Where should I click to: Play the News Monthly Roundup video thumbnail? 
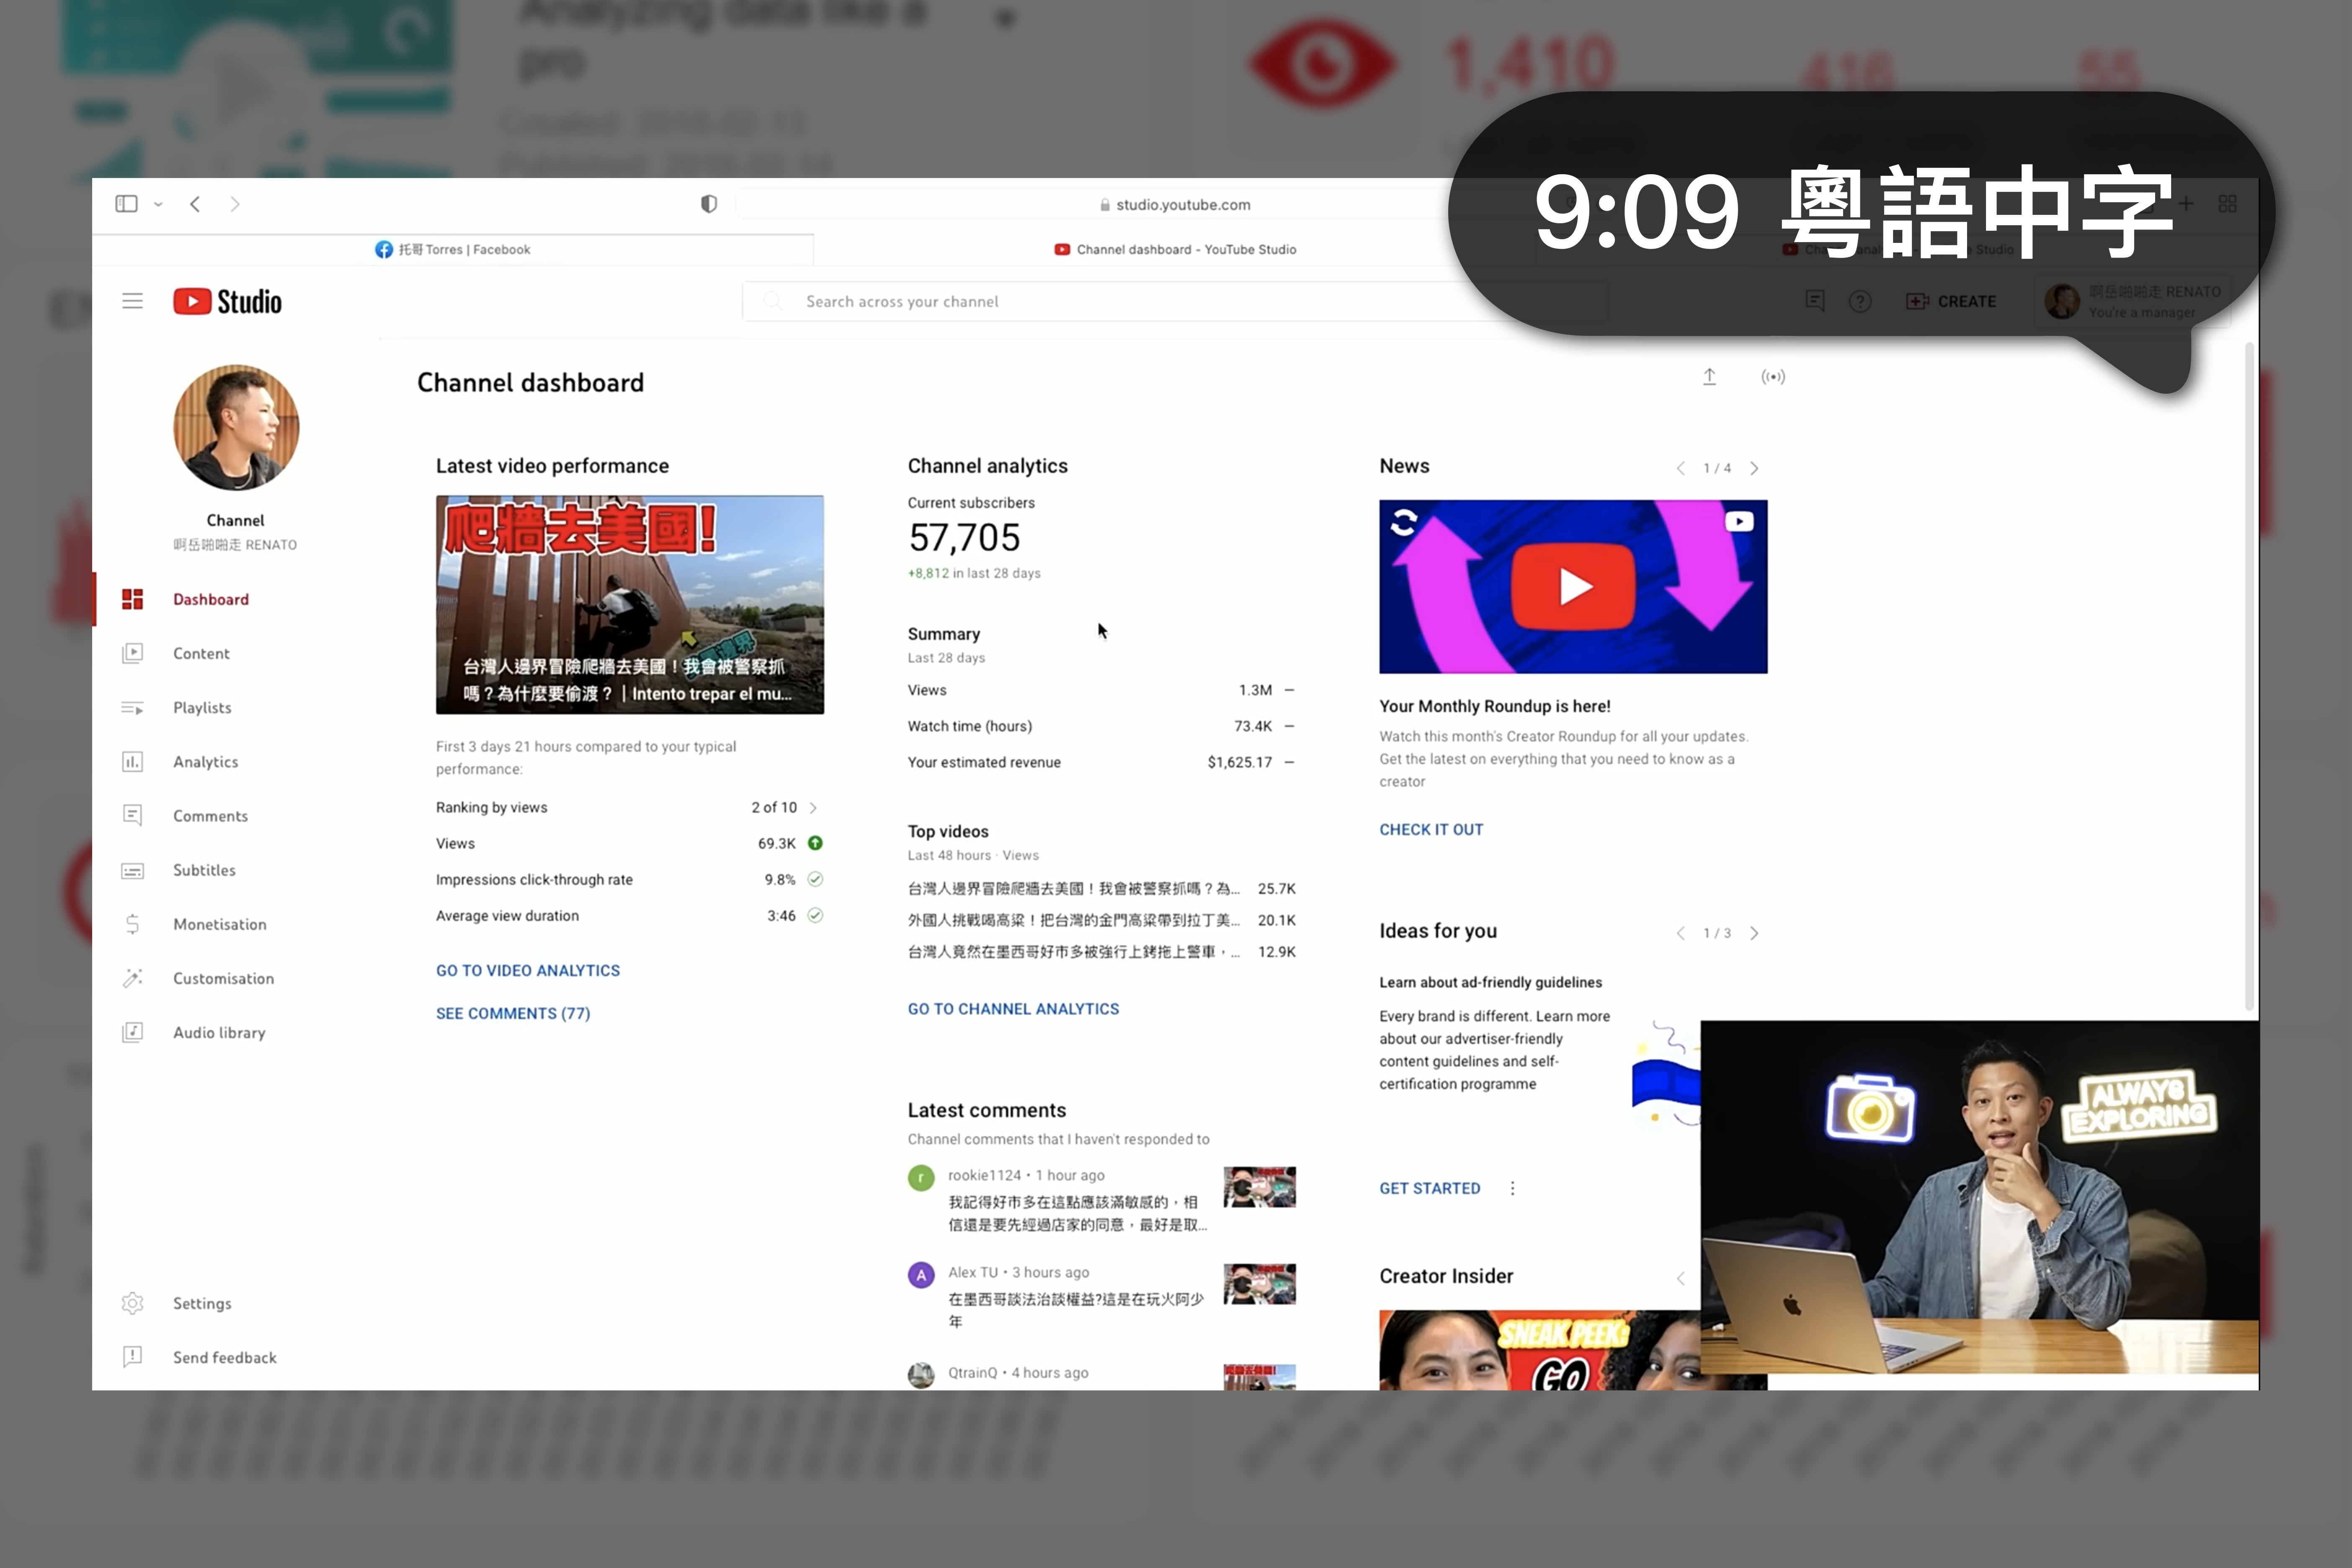click(x=1573, y=587)
